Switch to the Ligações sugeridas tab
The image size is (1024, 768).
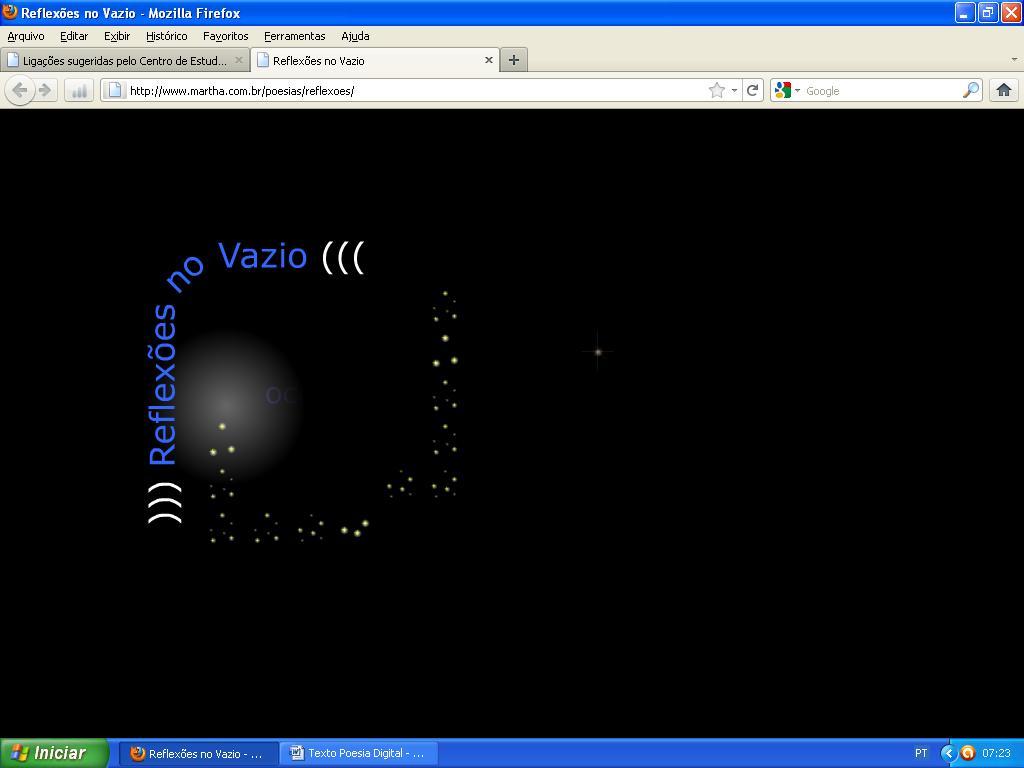(120, 60)
